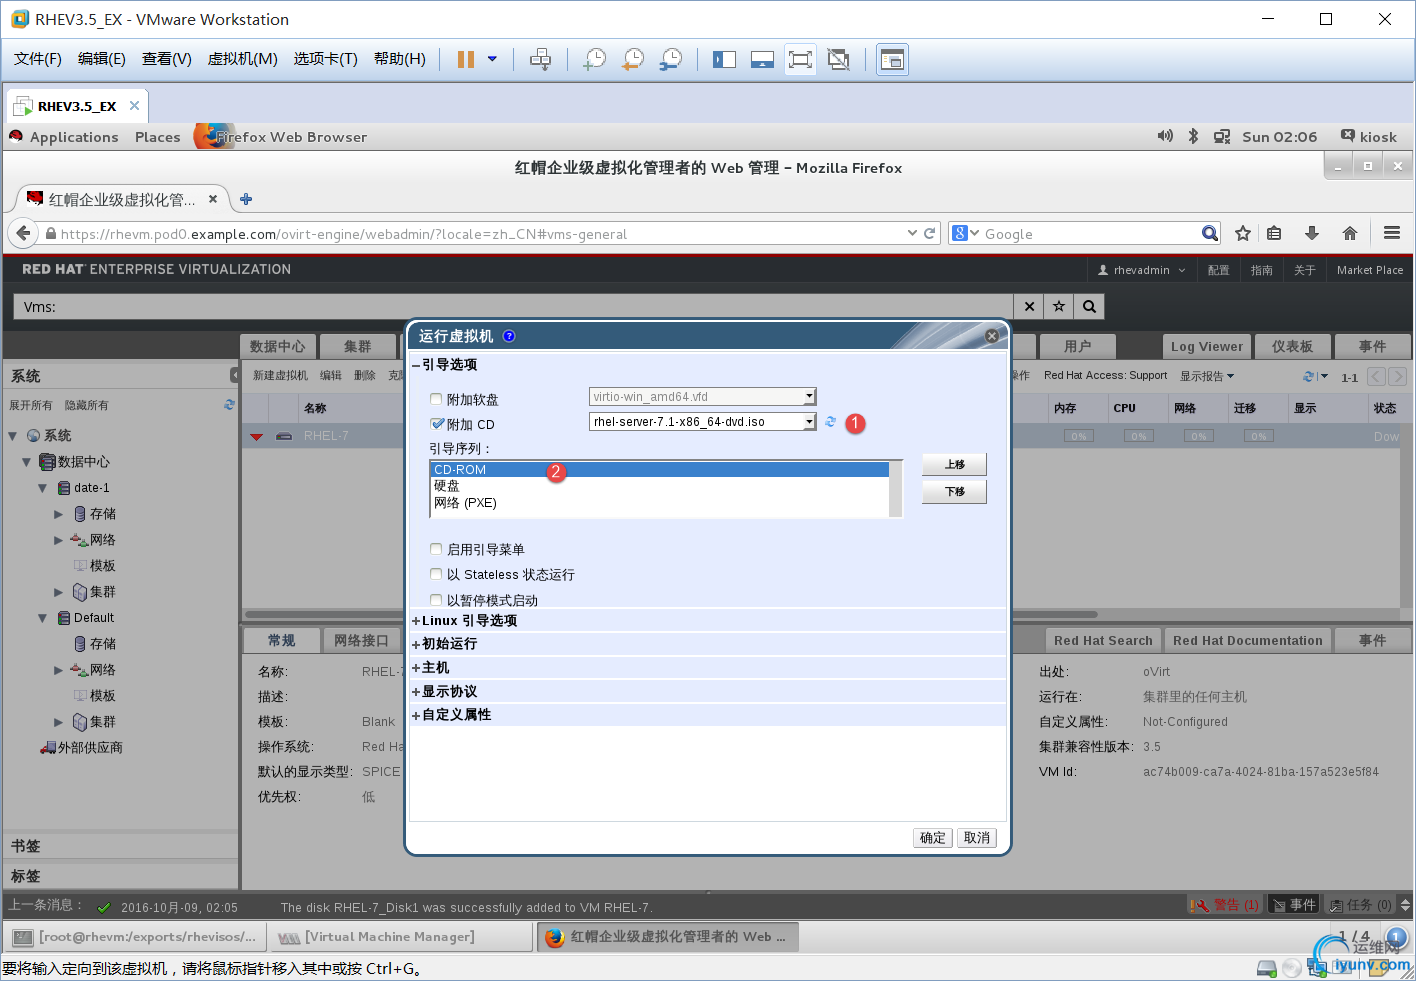Pause the virtual machine in VMware toolbar
Image resolution: width=1416 pixels, height=981 pixels.
(x=465, y=59)
